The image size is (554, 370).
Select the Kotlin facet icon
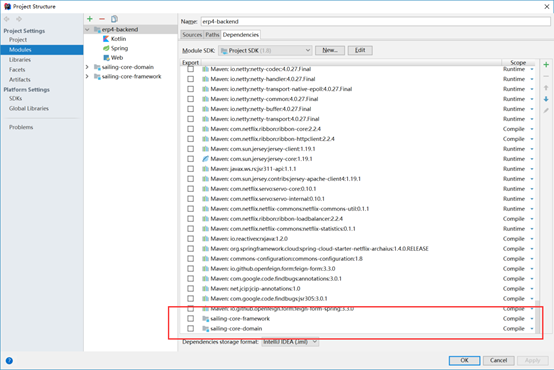click(106, 39)
